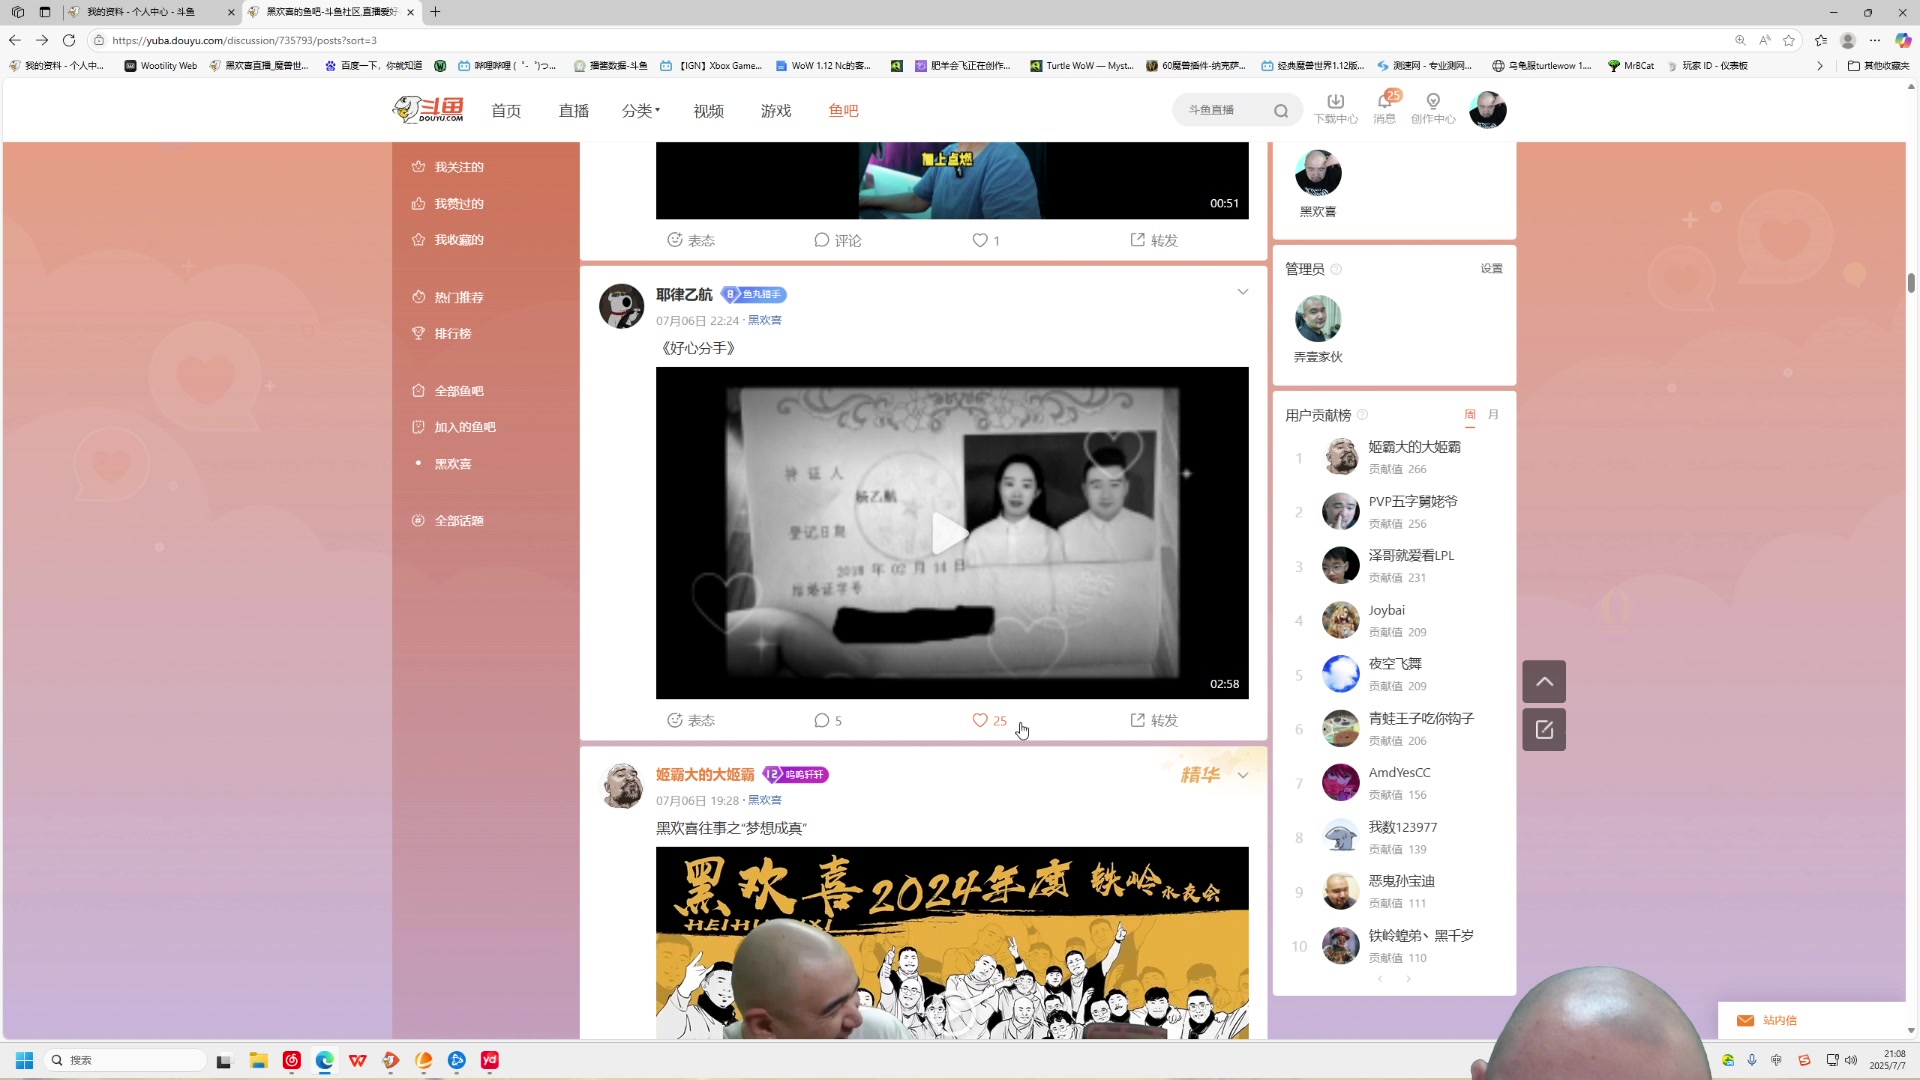The image size is (1920, 1080).
Task: Like the 好心分手 post with 25 likes
Action: click(x=989, y=720)
